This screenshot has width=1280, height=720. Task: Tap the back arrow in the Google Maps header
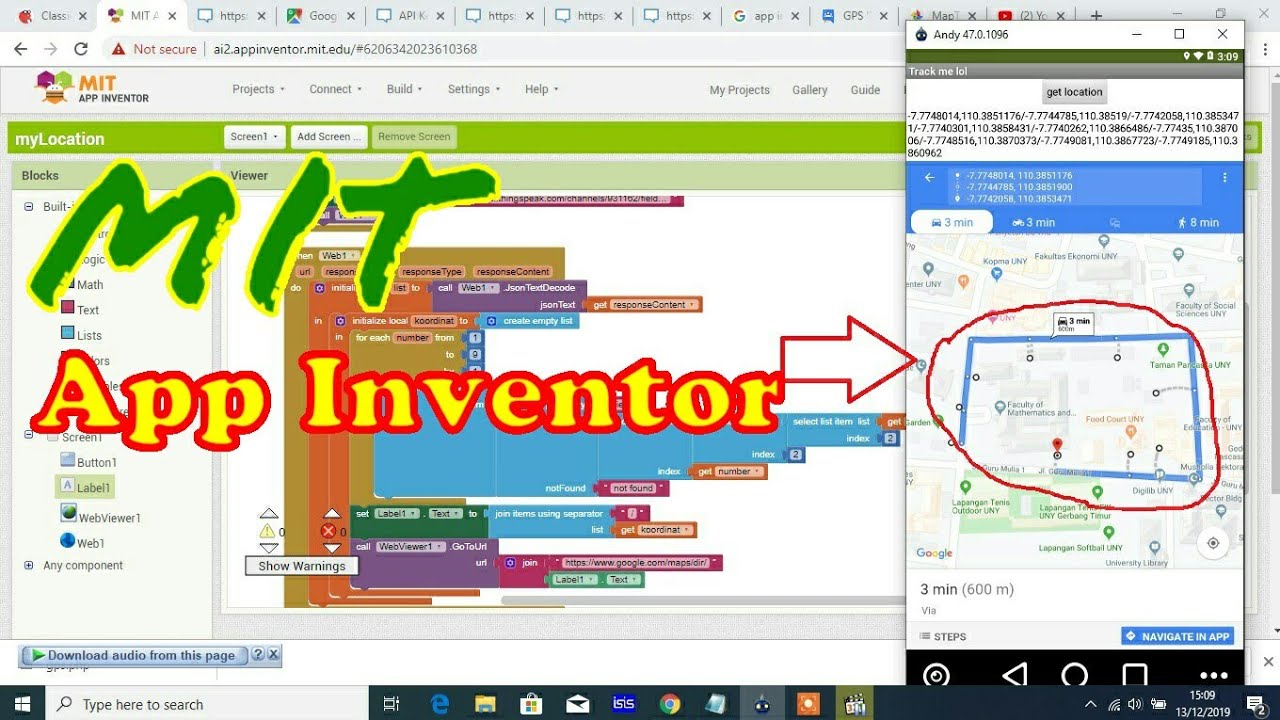(x=930, y=177)
